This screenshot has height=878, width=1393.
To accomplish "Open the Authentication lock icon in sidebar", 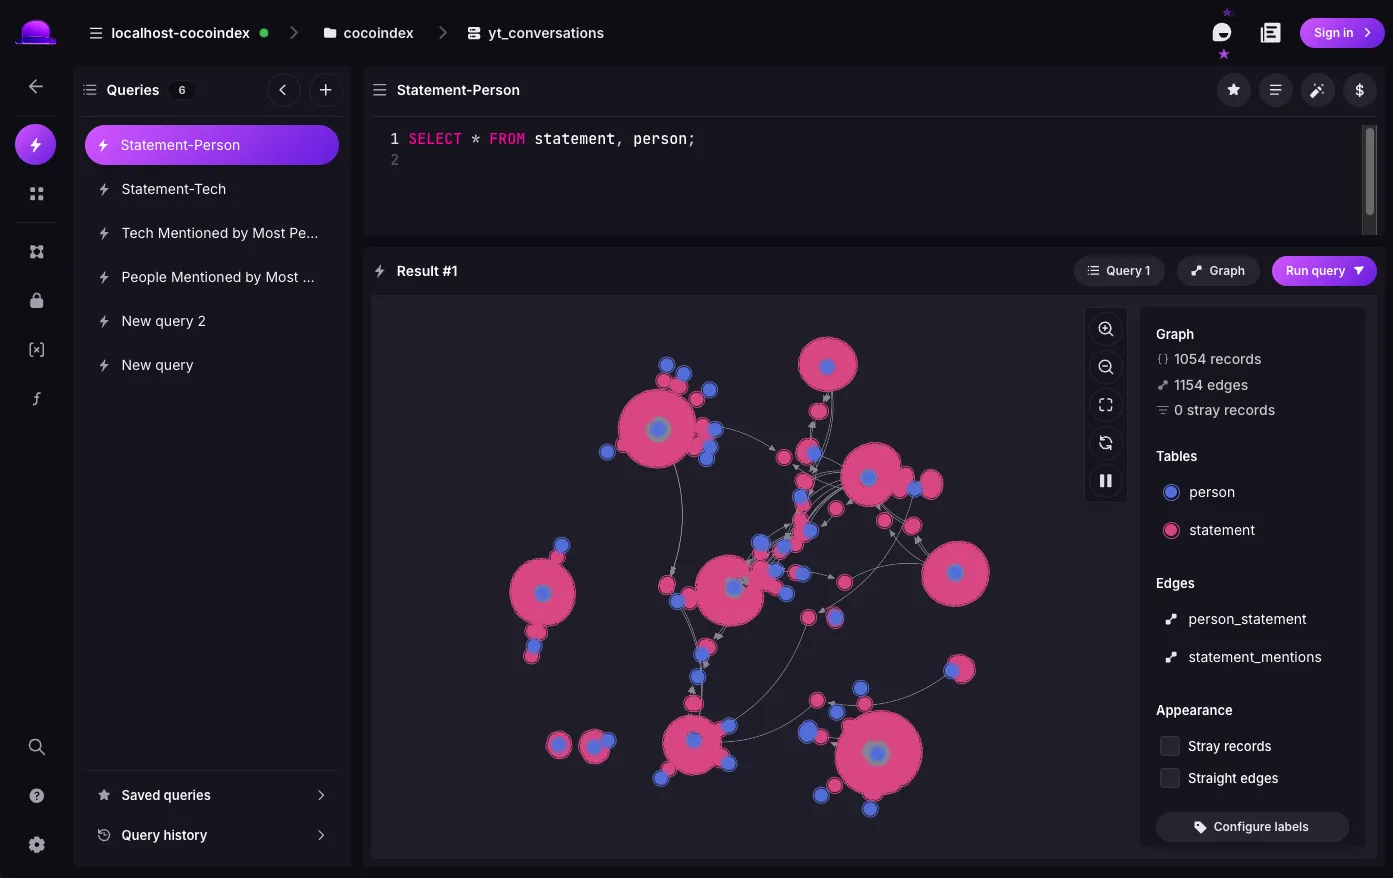I will pyautogui.click(x=36, y=301).
